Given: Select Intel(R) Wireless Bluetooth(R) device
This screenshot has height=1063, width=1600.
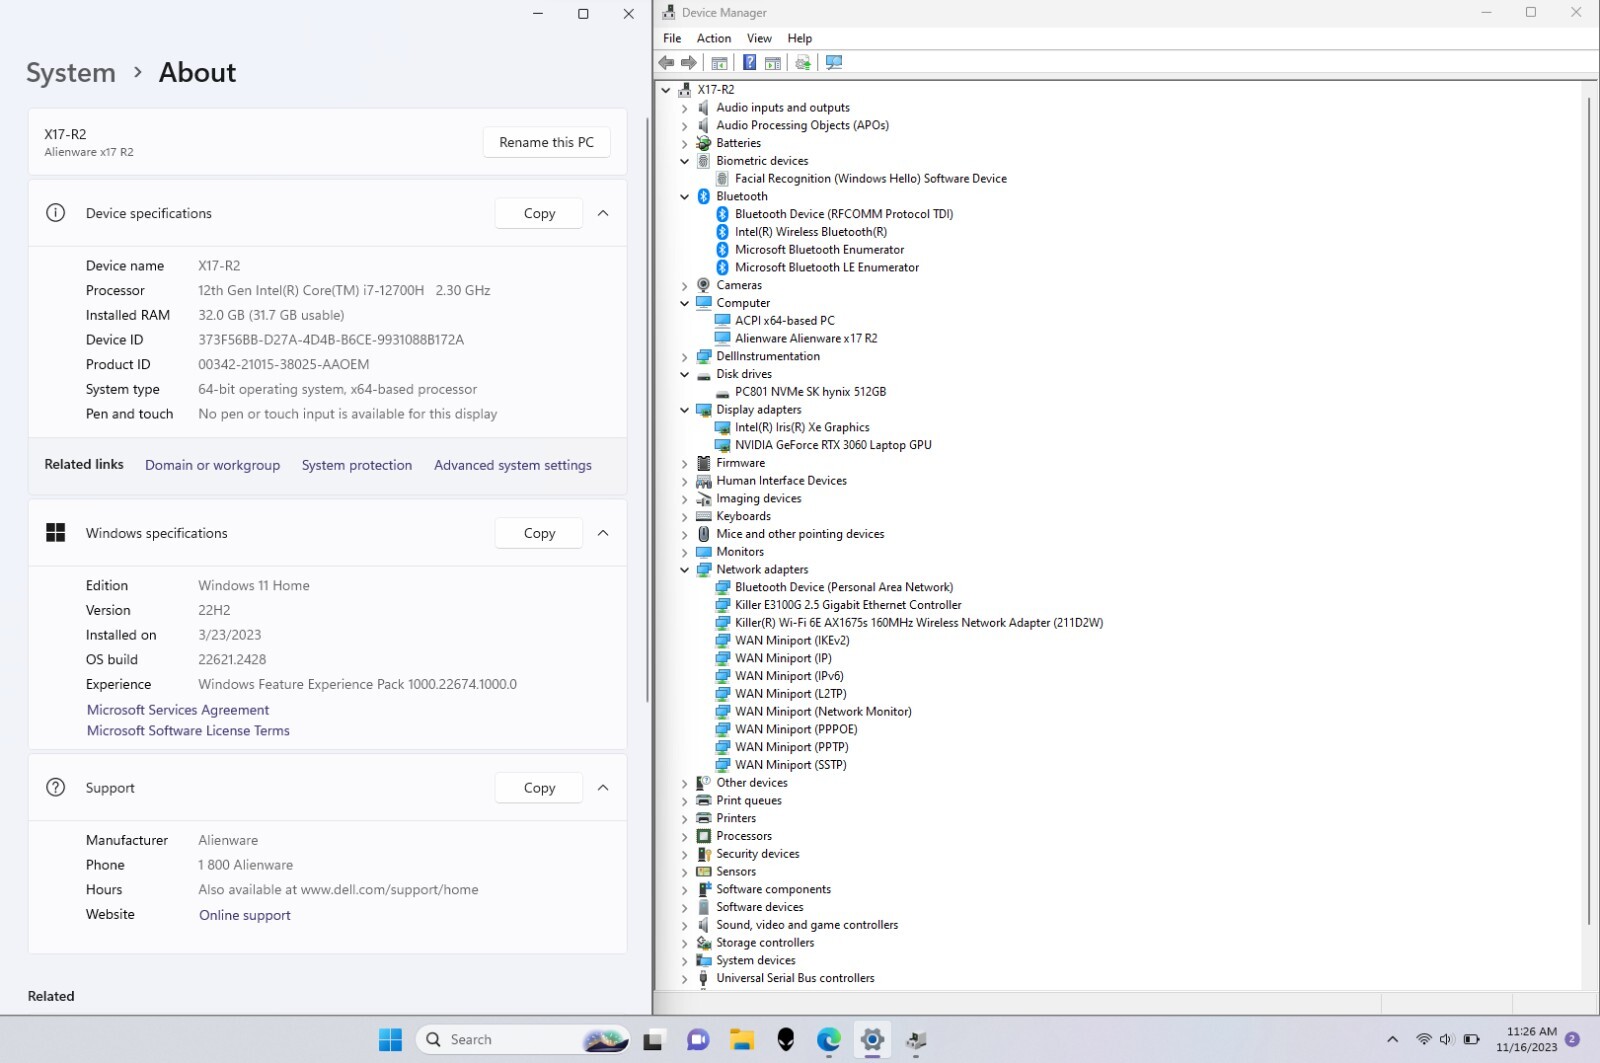Looking at the screenshot, I should pyautogui.click(x=811, y=232).
